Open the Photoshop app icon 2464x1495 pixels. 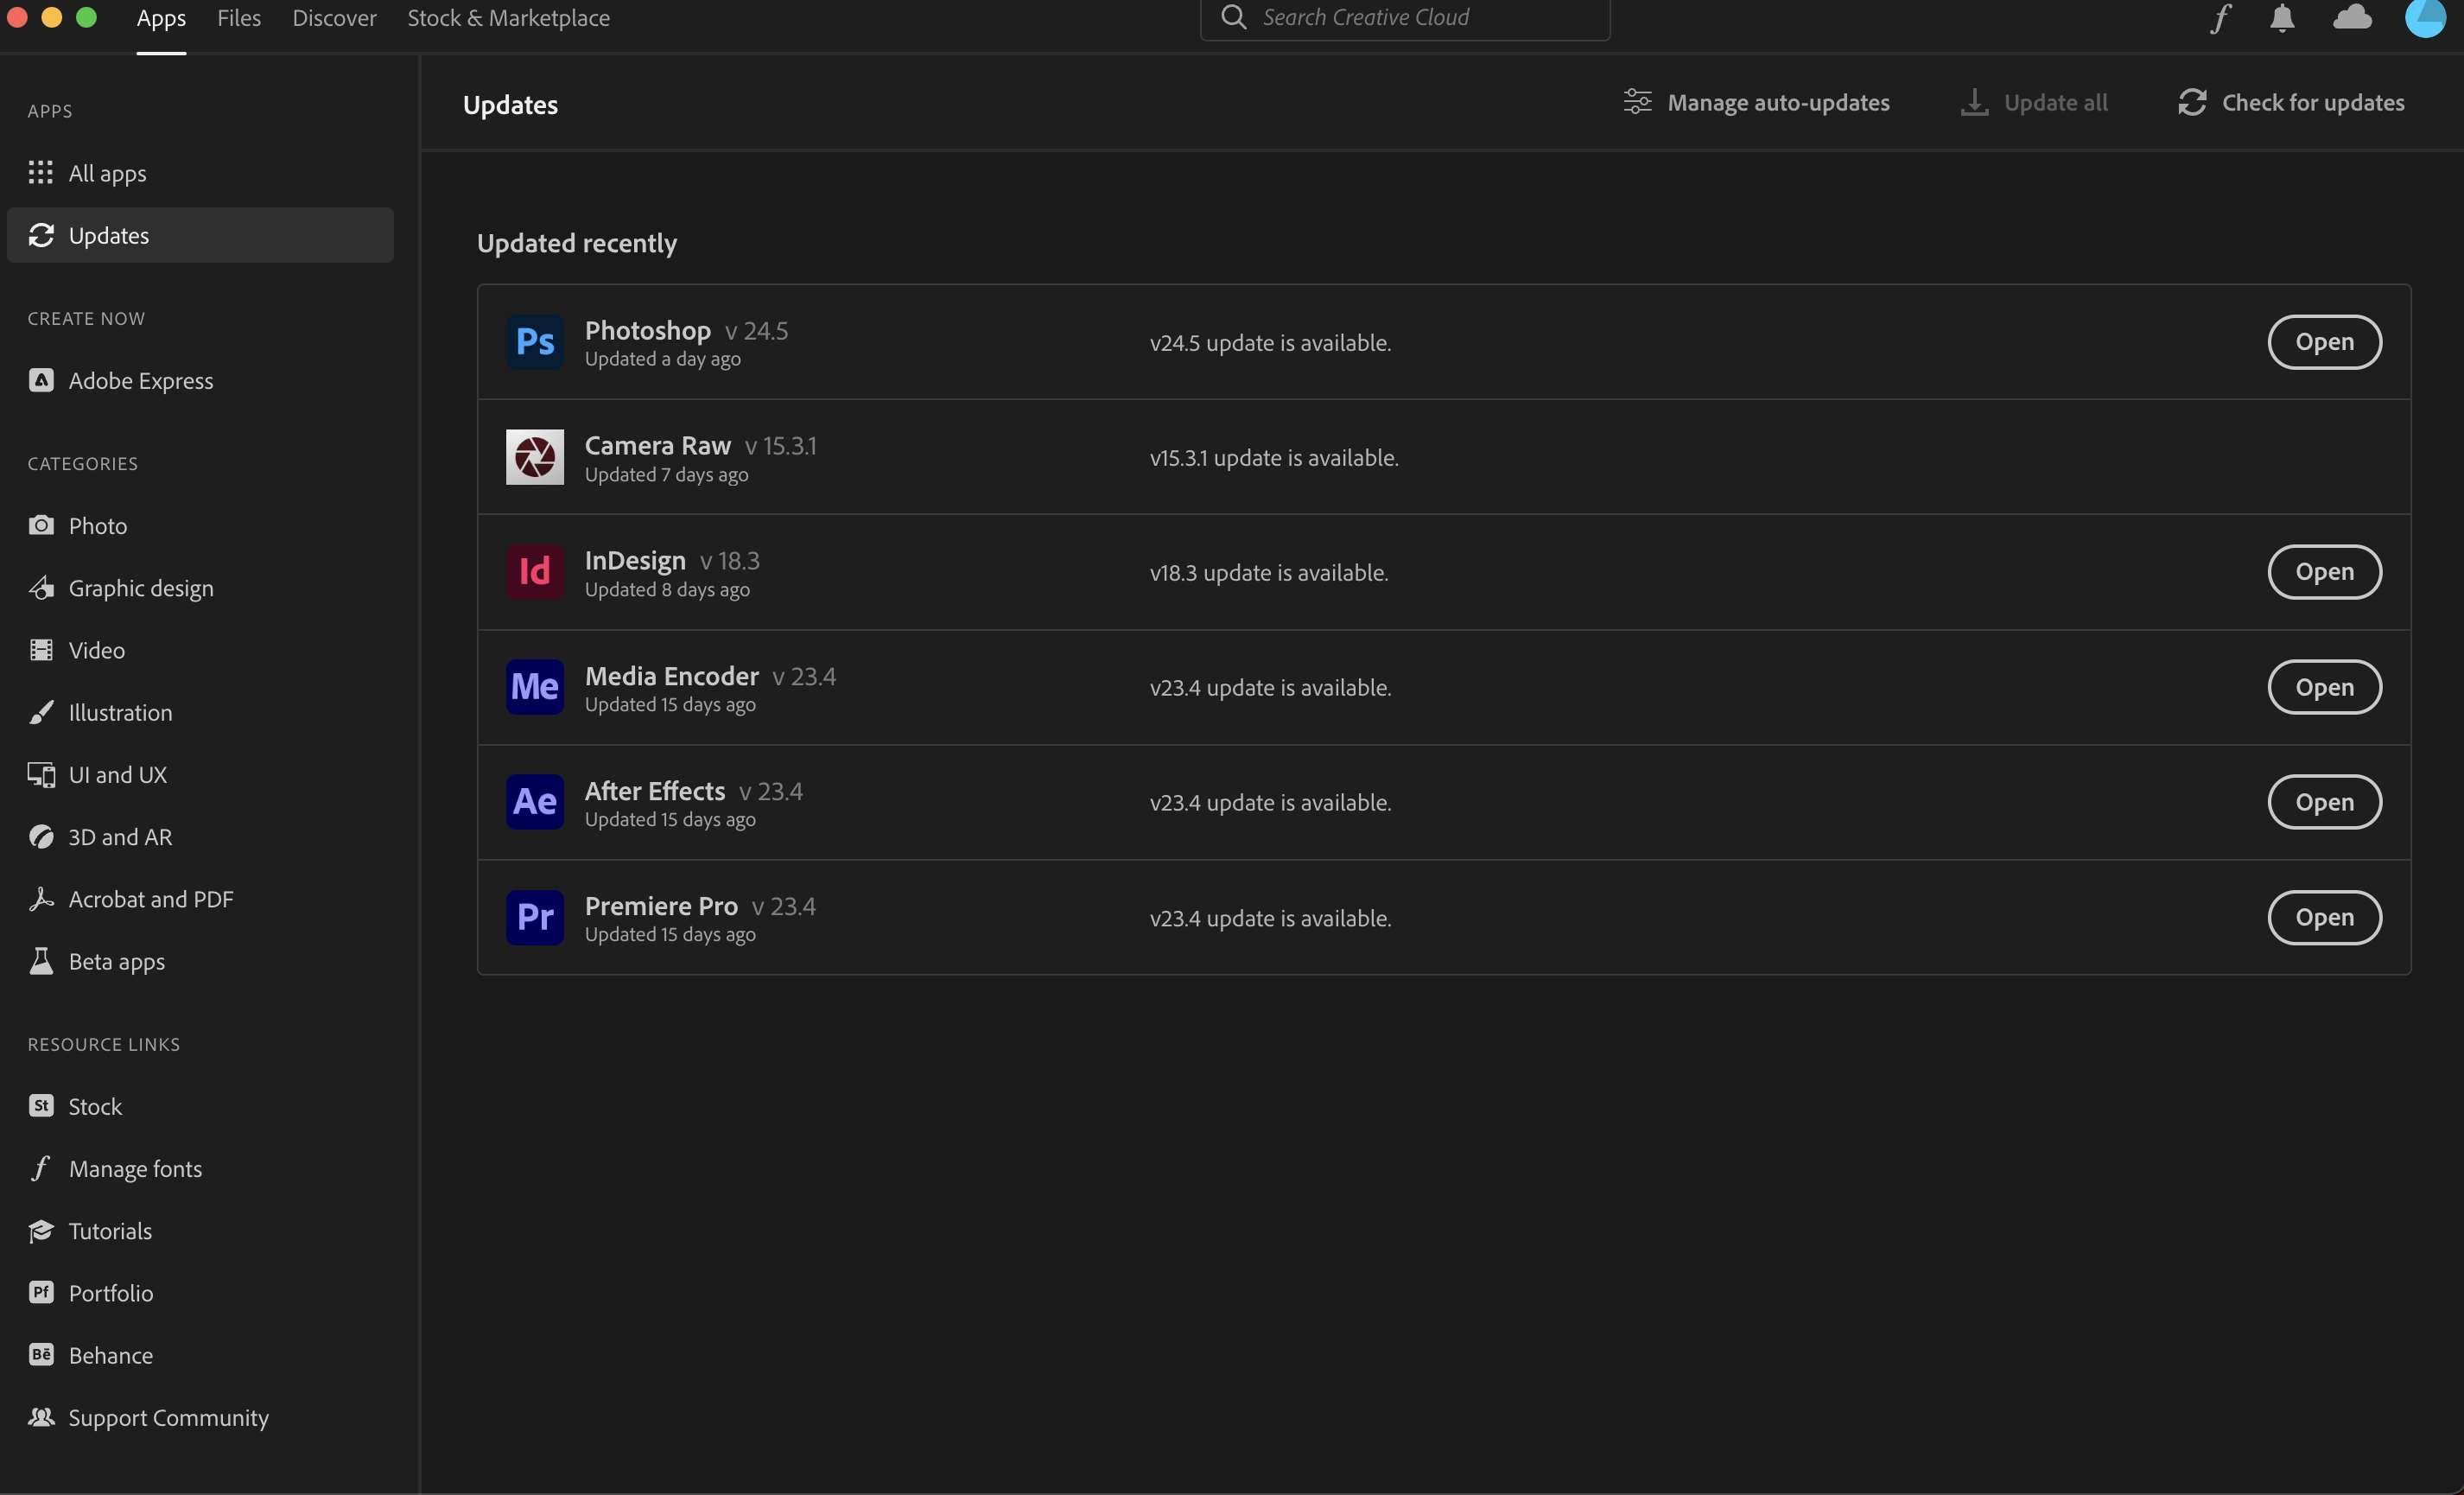(x=535, y=342)
